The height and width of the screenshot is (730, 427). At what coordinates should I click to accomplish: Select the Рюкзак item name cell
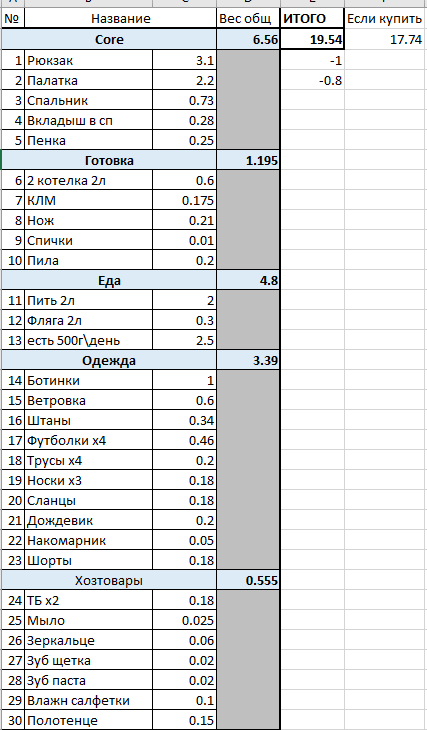coord(88,61)
